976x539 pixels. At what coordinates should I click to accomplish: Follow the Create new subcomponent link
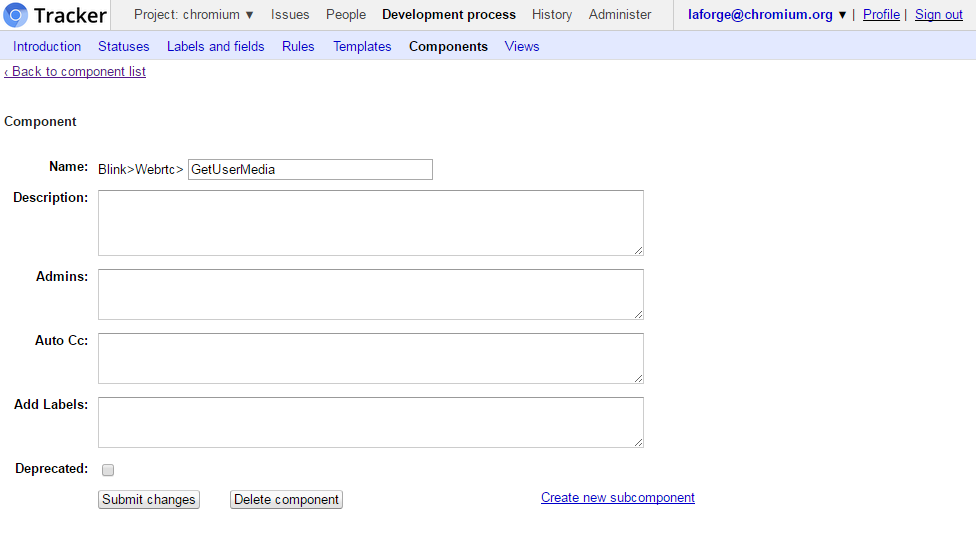(x=617, y=497)
